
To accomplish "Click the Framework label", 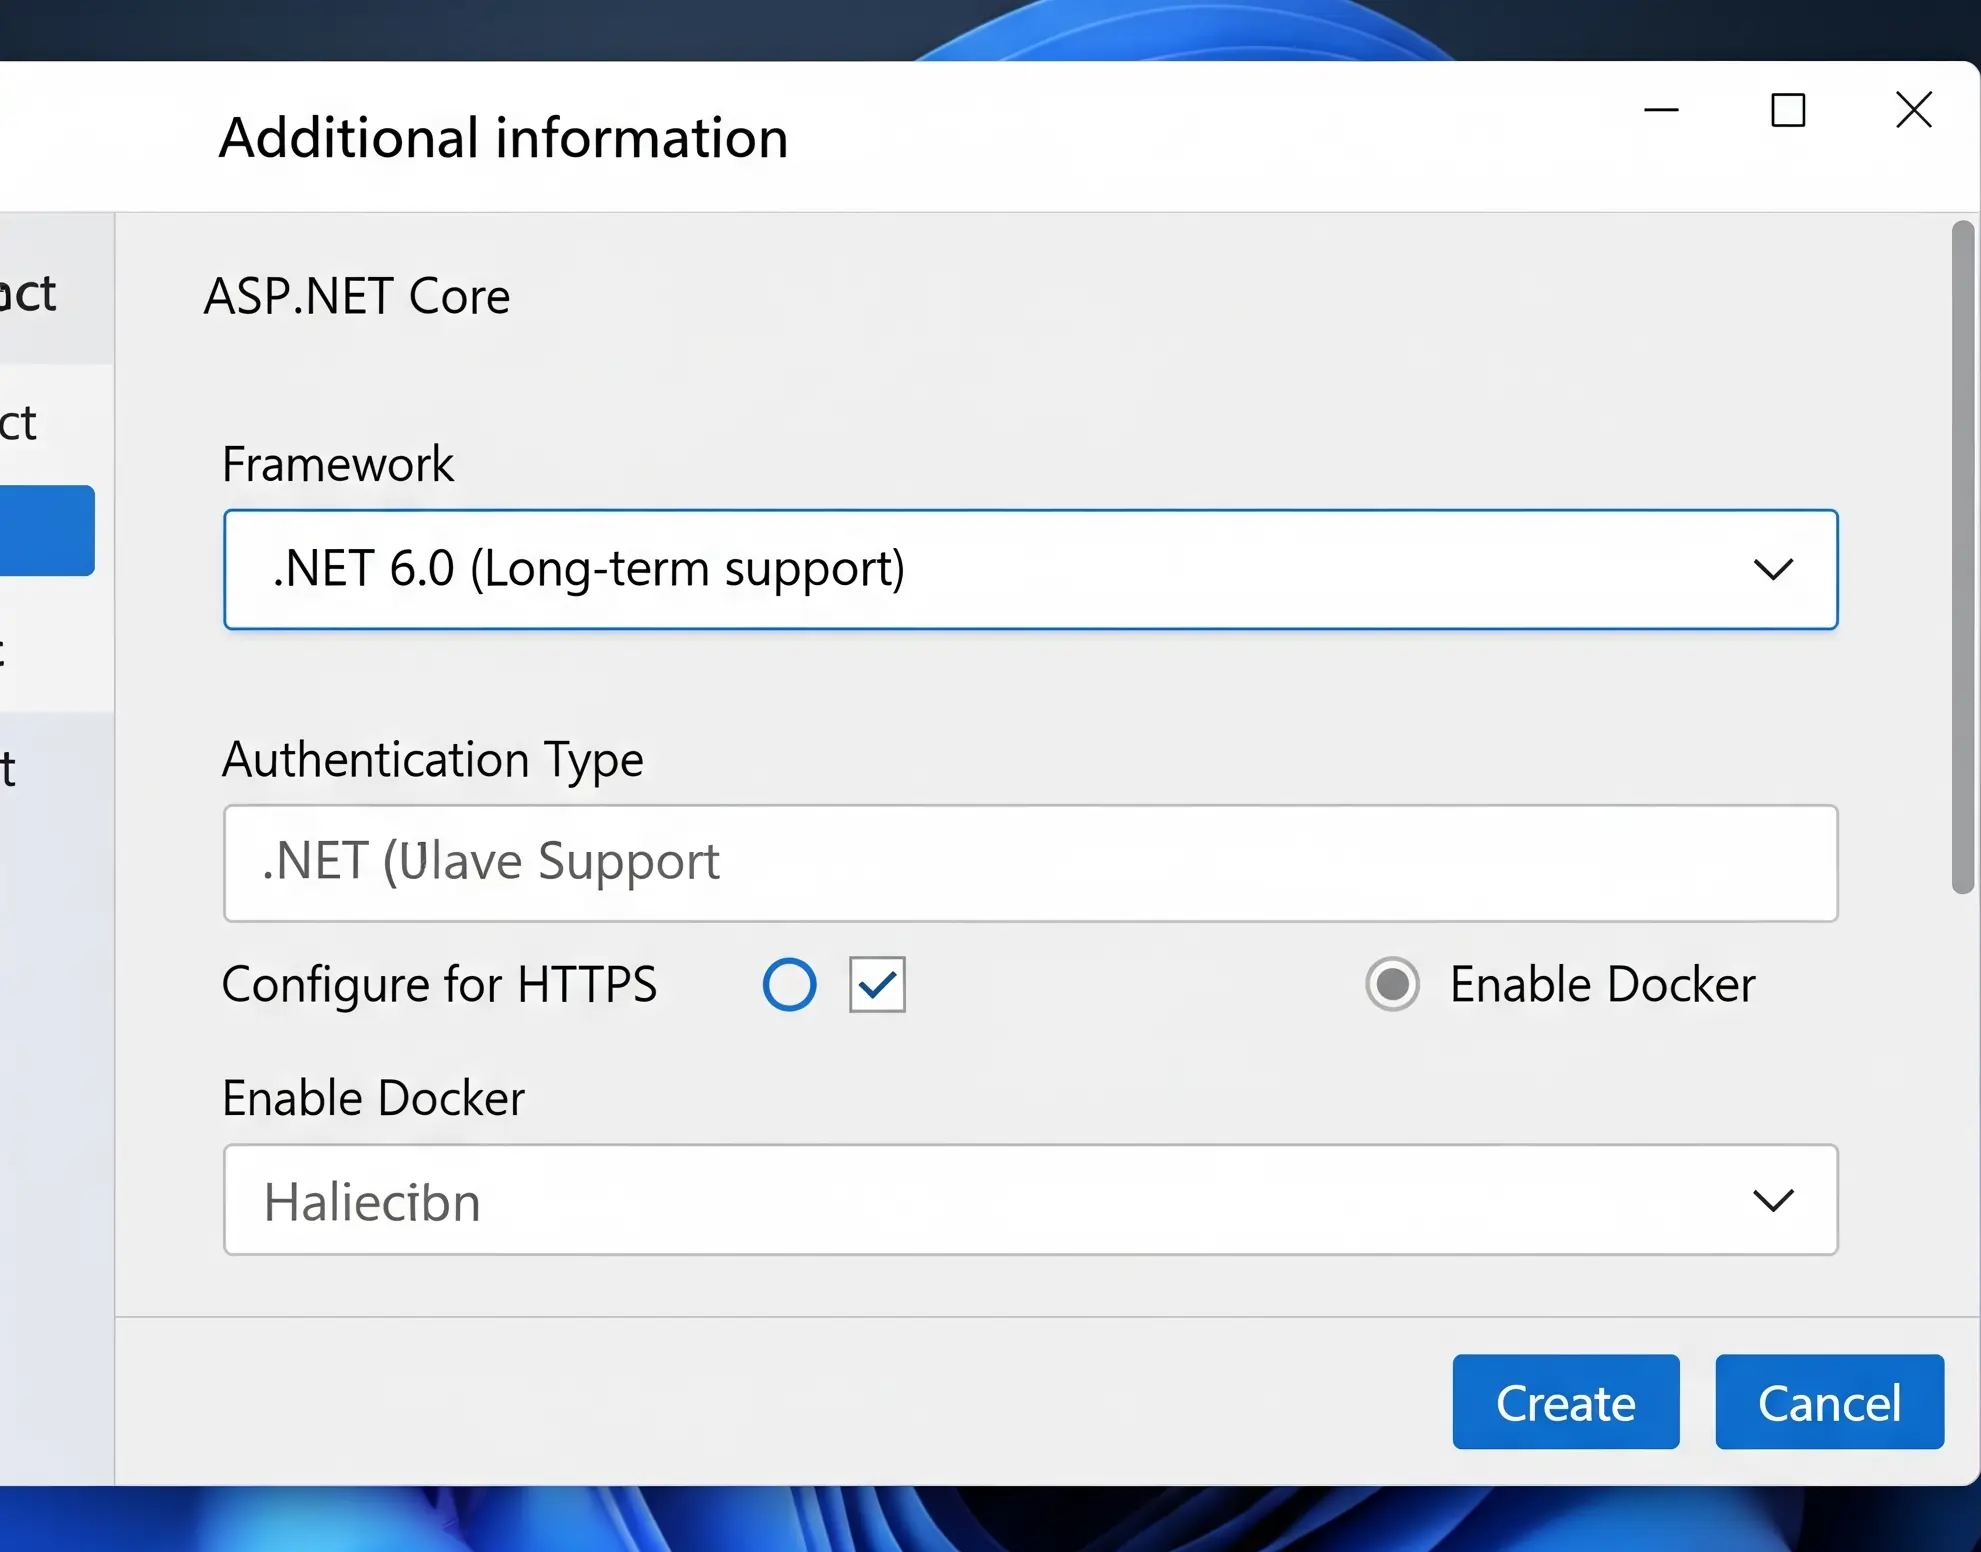I will (x=338, y=464).
